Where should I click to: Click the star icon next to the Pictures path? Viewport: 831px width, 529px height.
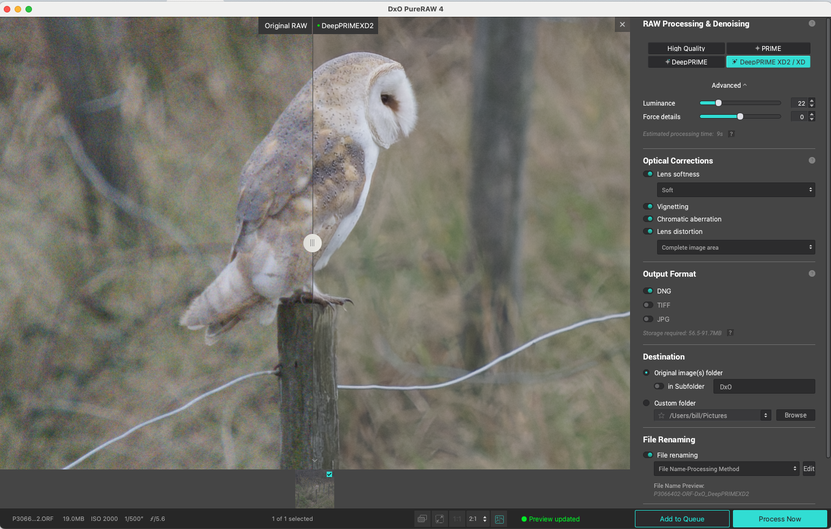[661, 415]
